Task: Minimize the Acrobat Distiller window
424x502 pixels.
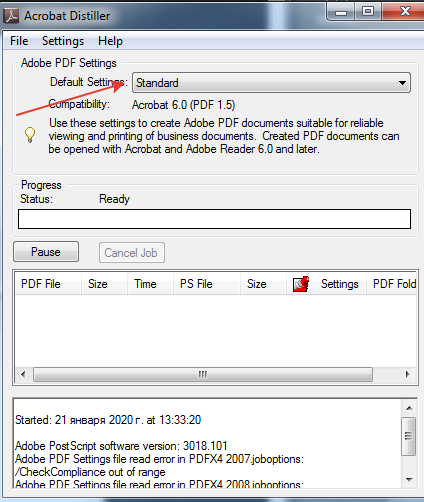Action: pos(341,12)
